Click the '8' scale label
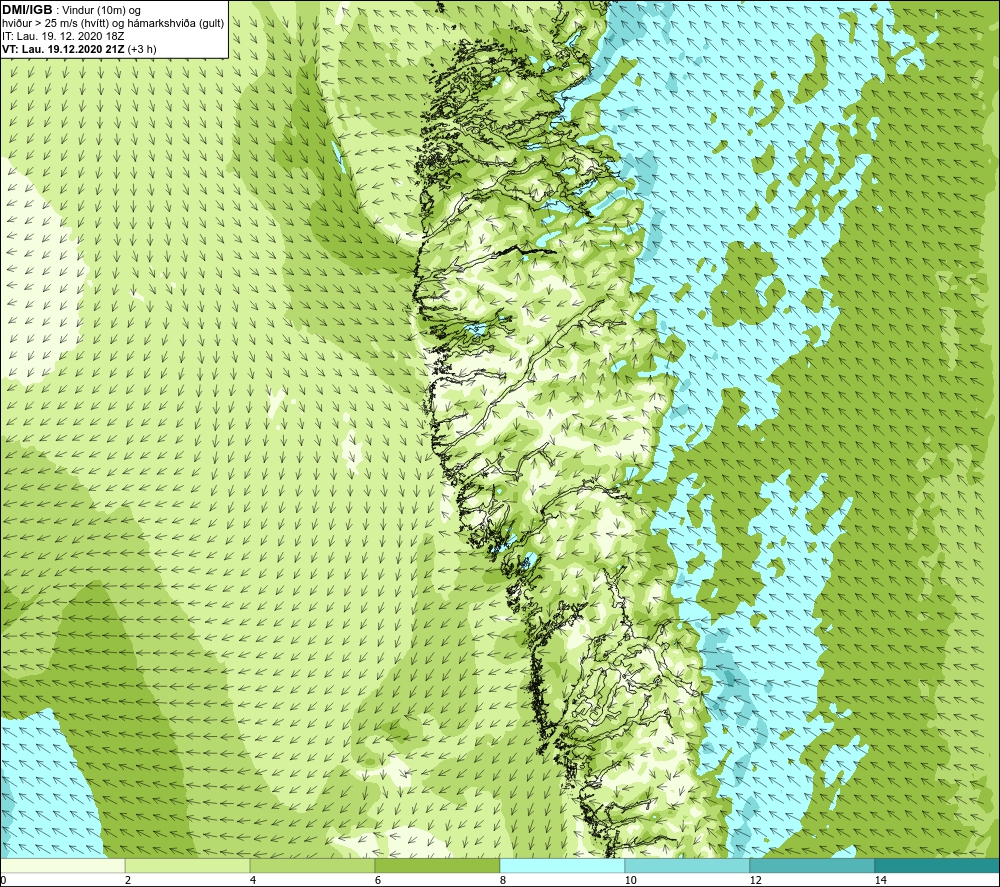Screen dimensions: 1000x887 point(503,880)
